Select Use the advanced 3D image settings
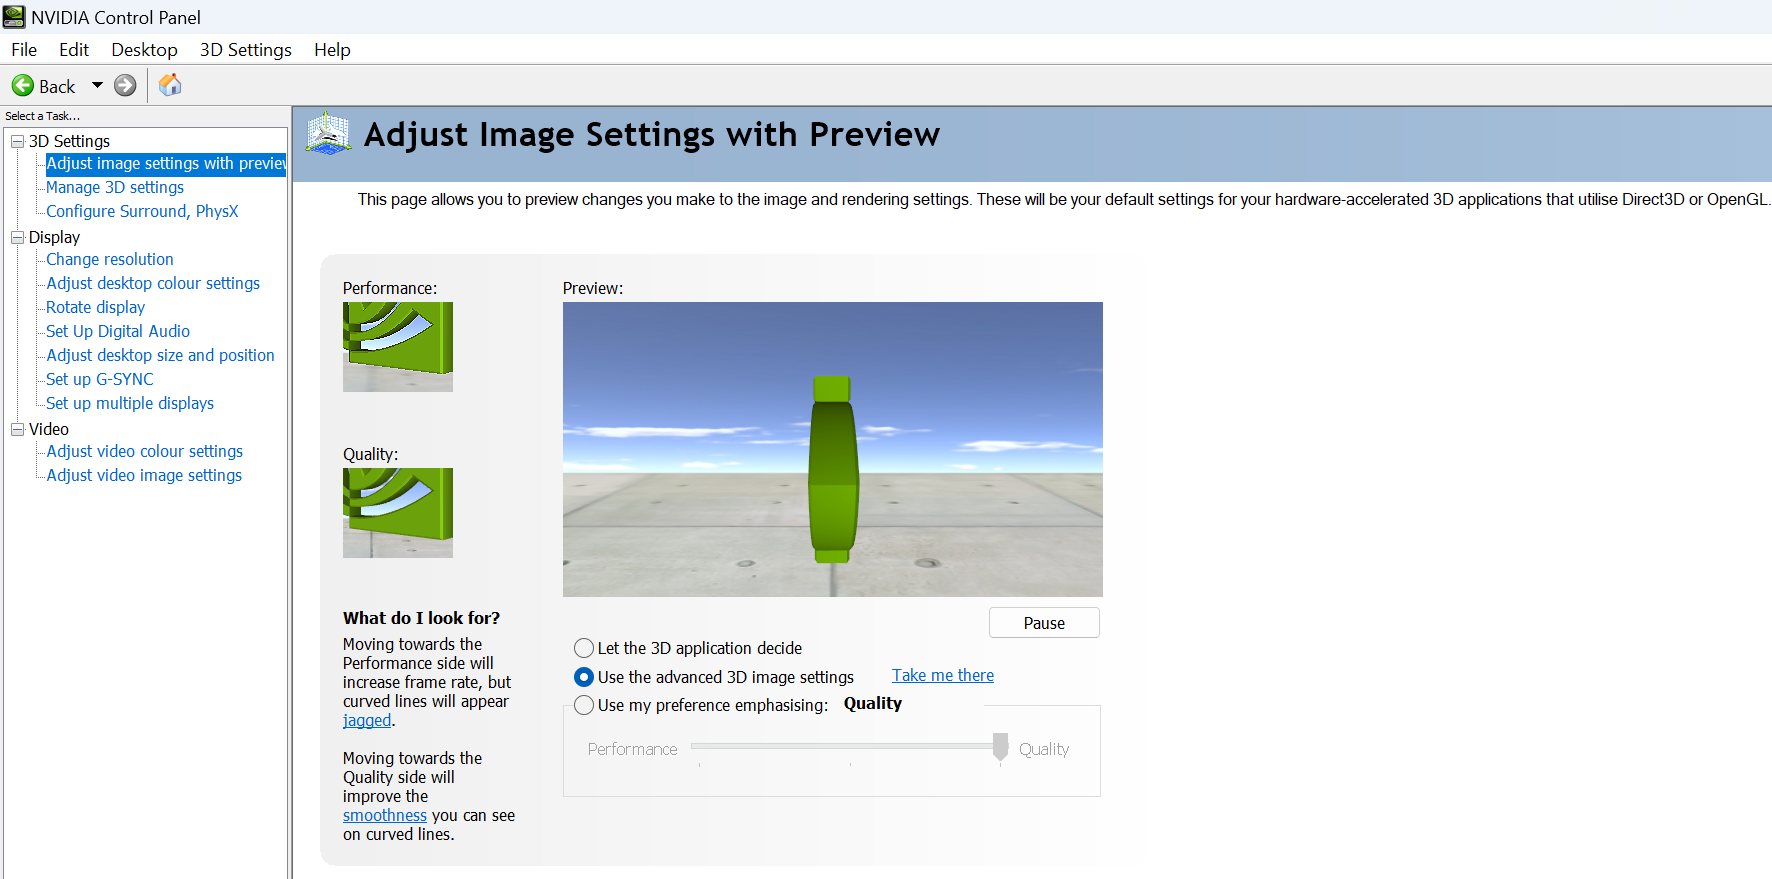This screenshot has width=1772, height=879. click(584, 677)
